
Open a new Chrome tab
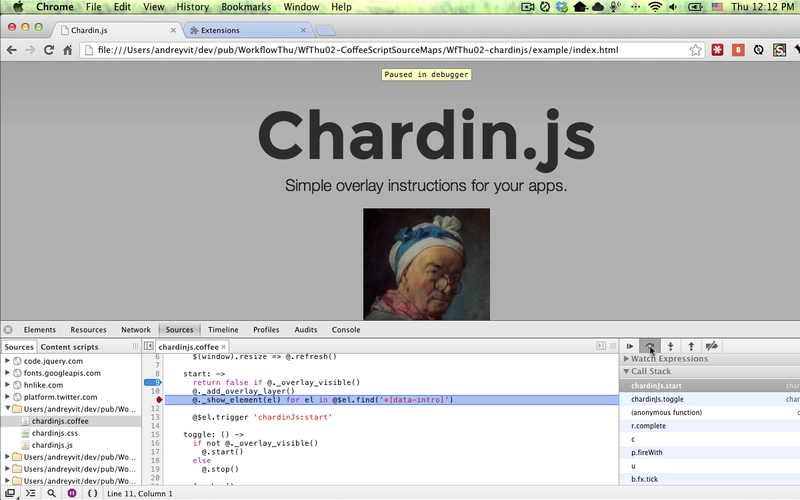(325, 31)
